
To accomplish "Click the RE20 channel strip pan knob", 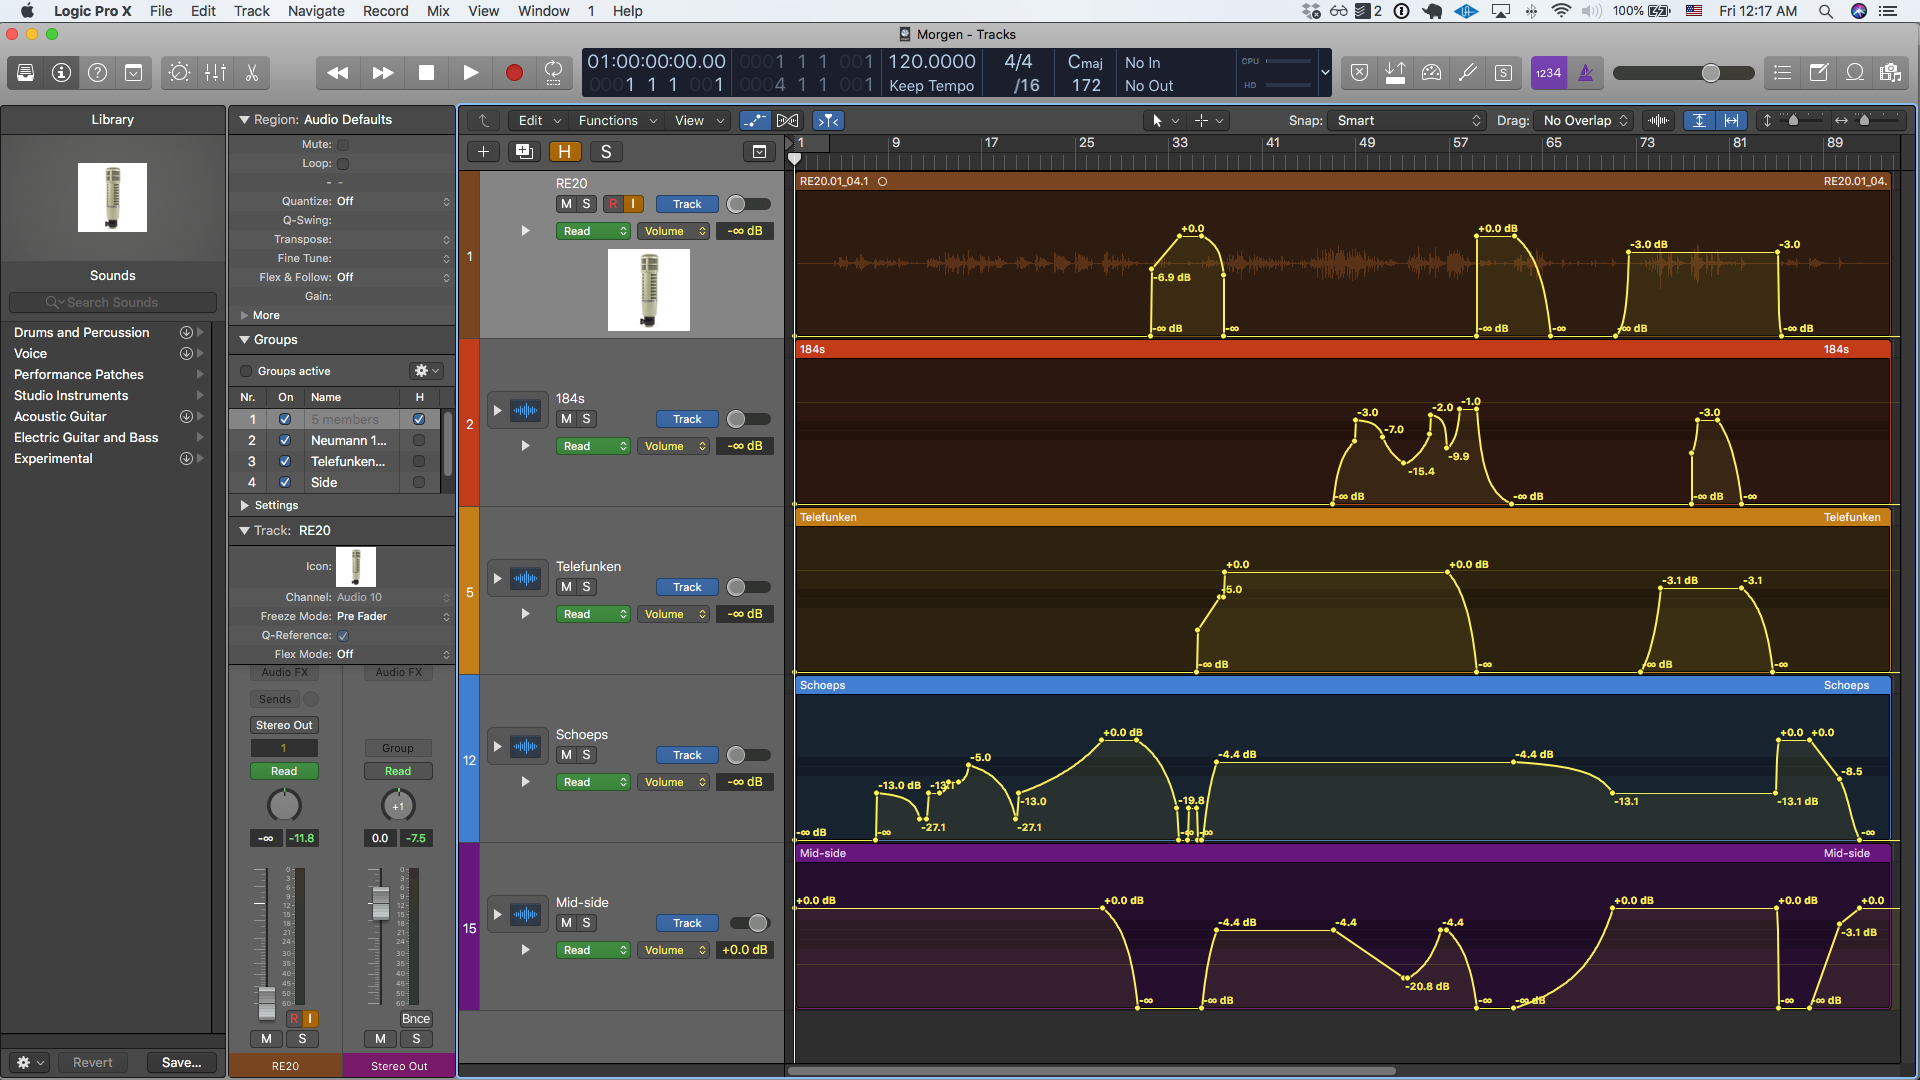I will point(284,805).
